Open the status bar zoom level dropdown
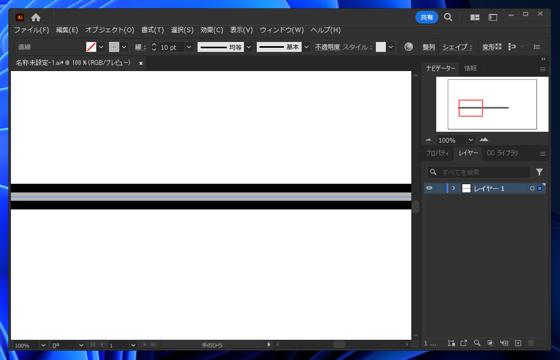560x360 pixels. tap(43, 345)
